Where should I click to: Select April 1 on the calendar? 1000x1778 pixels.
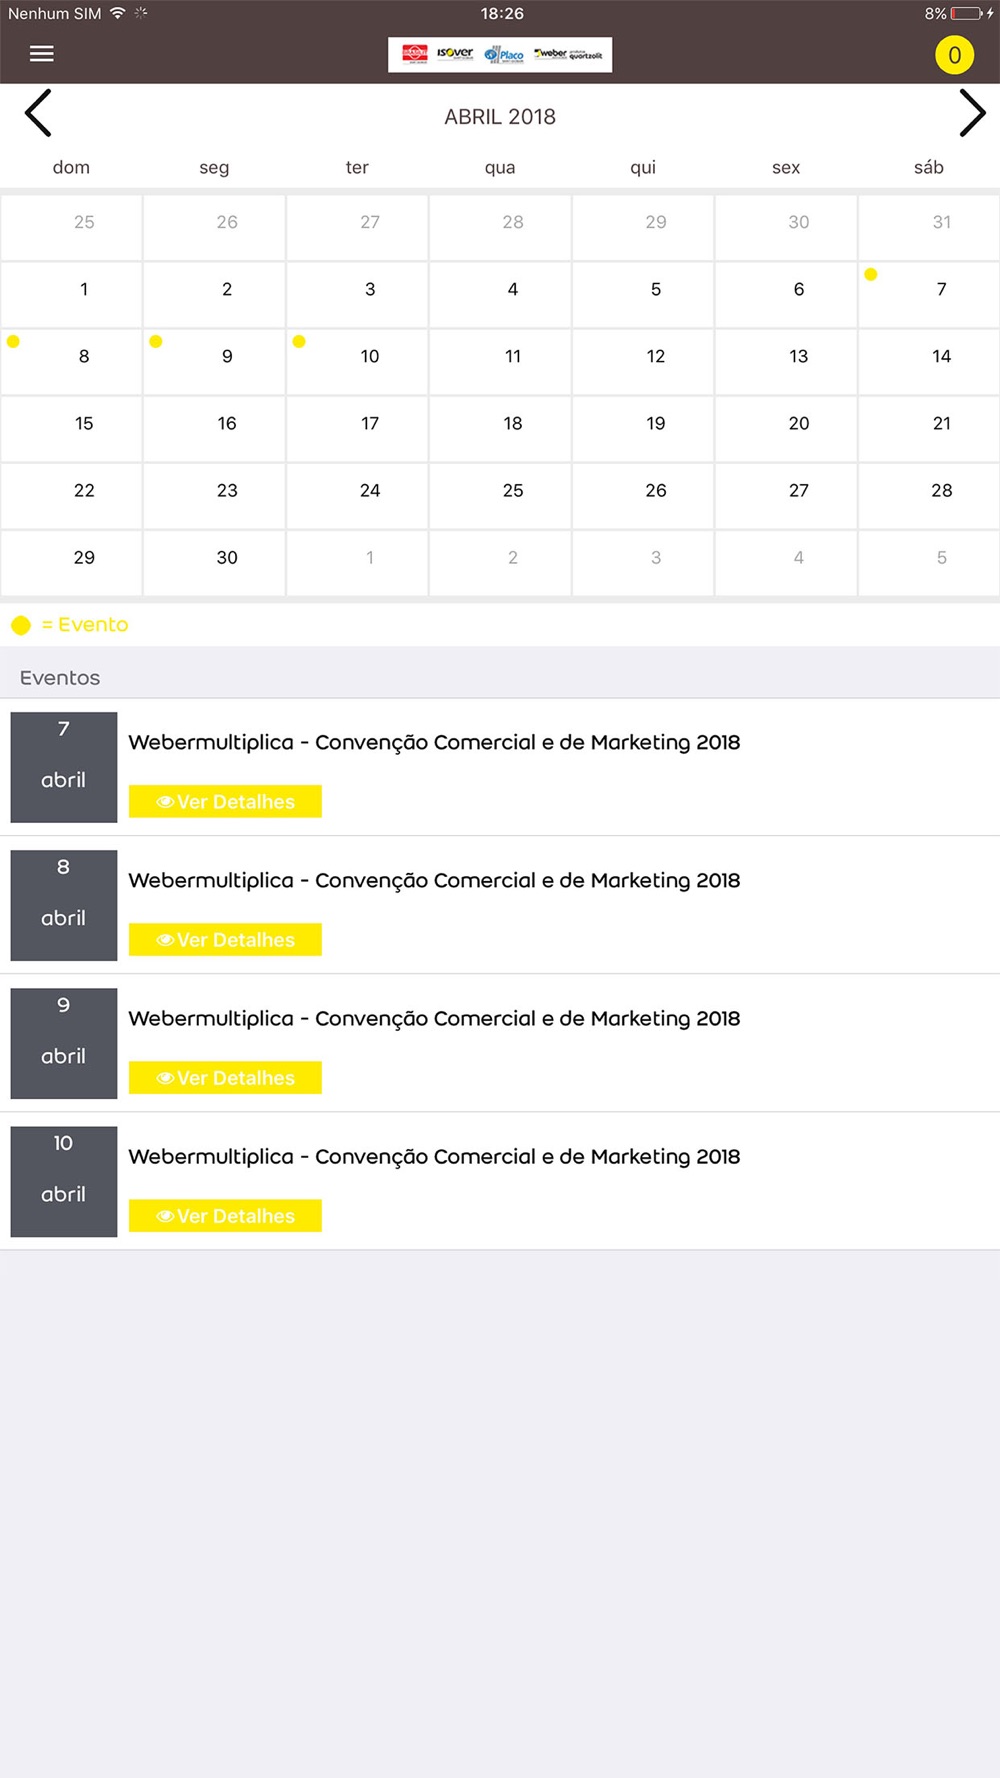(71, 294)
